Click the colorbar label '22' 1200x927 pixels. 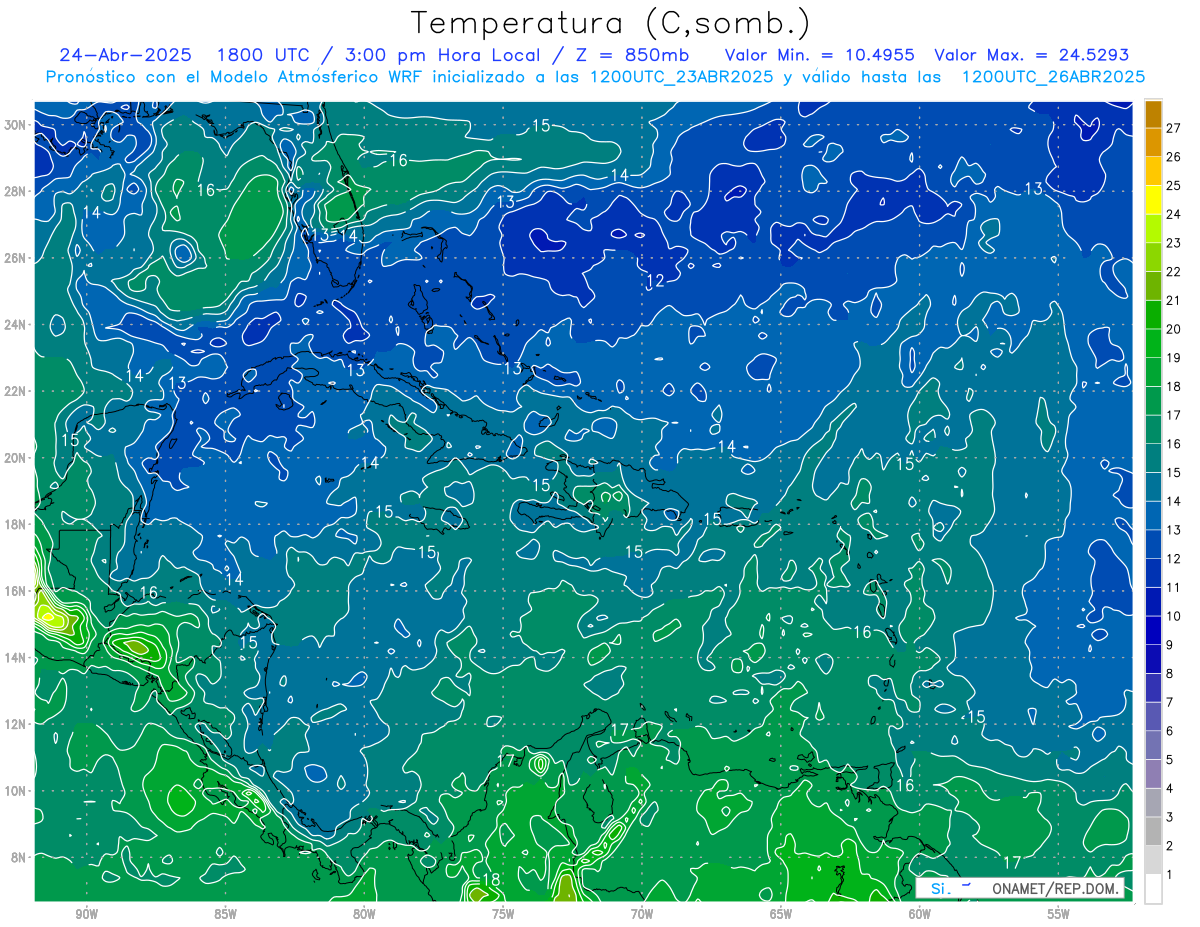(x=1174, y=271)
